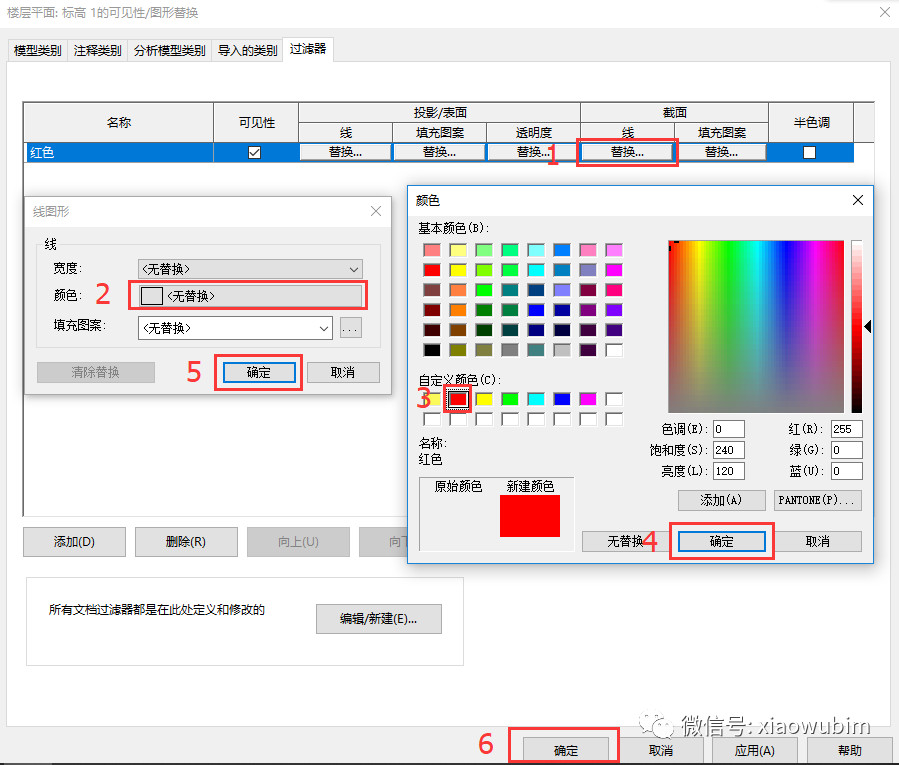899x765 pixels.
Task: Switch to the 模型类别 tab
Action: point(37,50)
